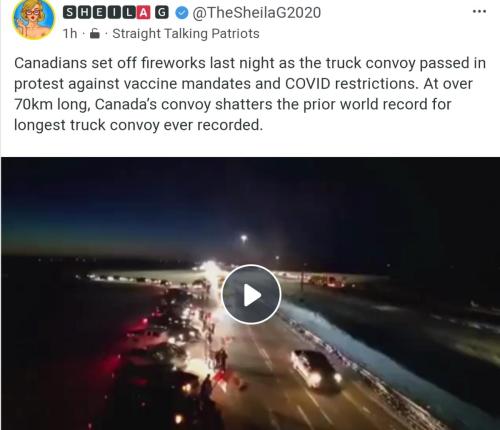This screenshot has width=500, height=430.
Task: Open the three-dot post options menu
Action: (479, 12)
